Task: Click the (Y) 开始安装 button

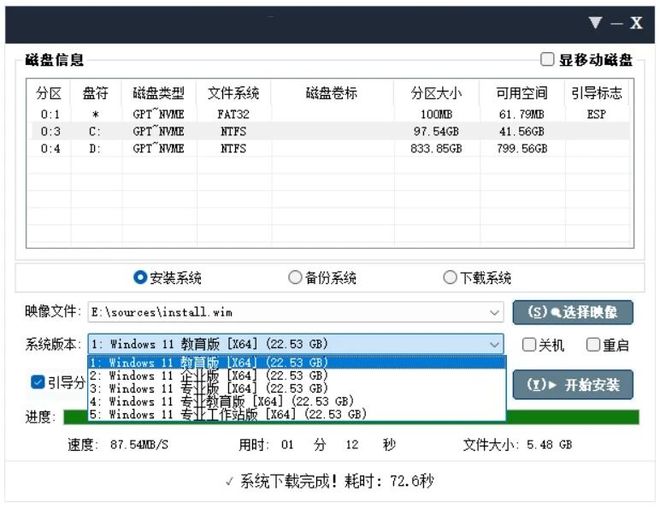Action: tap(572, 384)
